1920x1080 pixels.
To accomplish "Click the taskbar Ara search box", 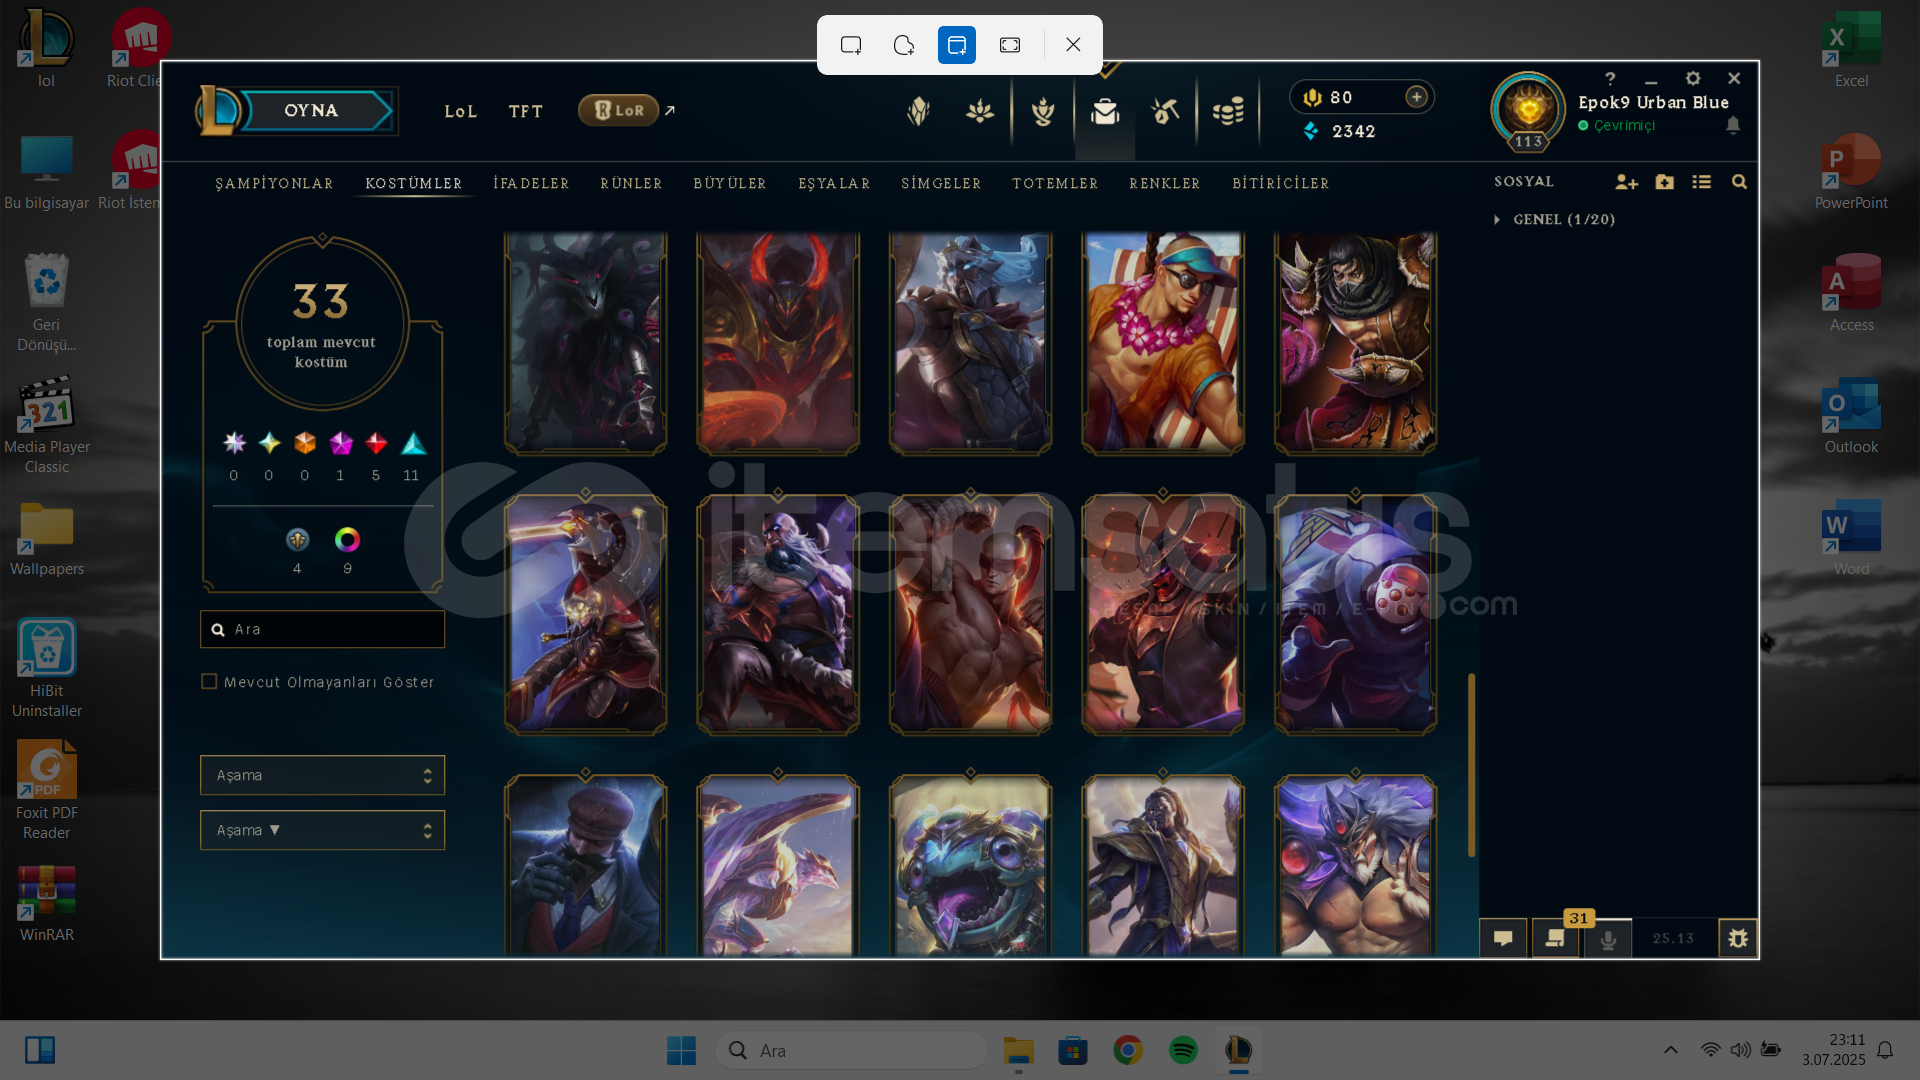I will pos(851,1050).
